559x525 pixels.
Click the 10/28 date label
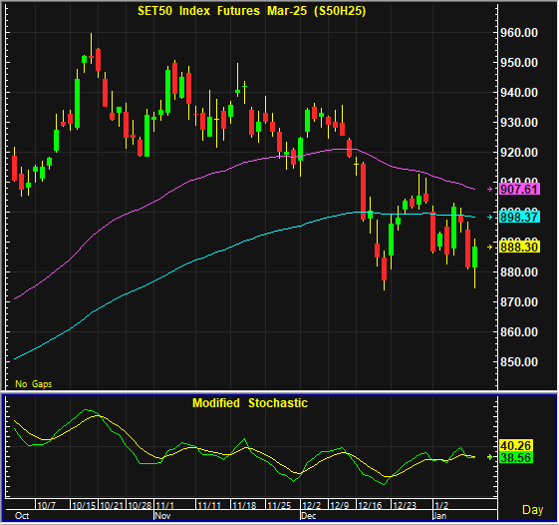(140, 505)
